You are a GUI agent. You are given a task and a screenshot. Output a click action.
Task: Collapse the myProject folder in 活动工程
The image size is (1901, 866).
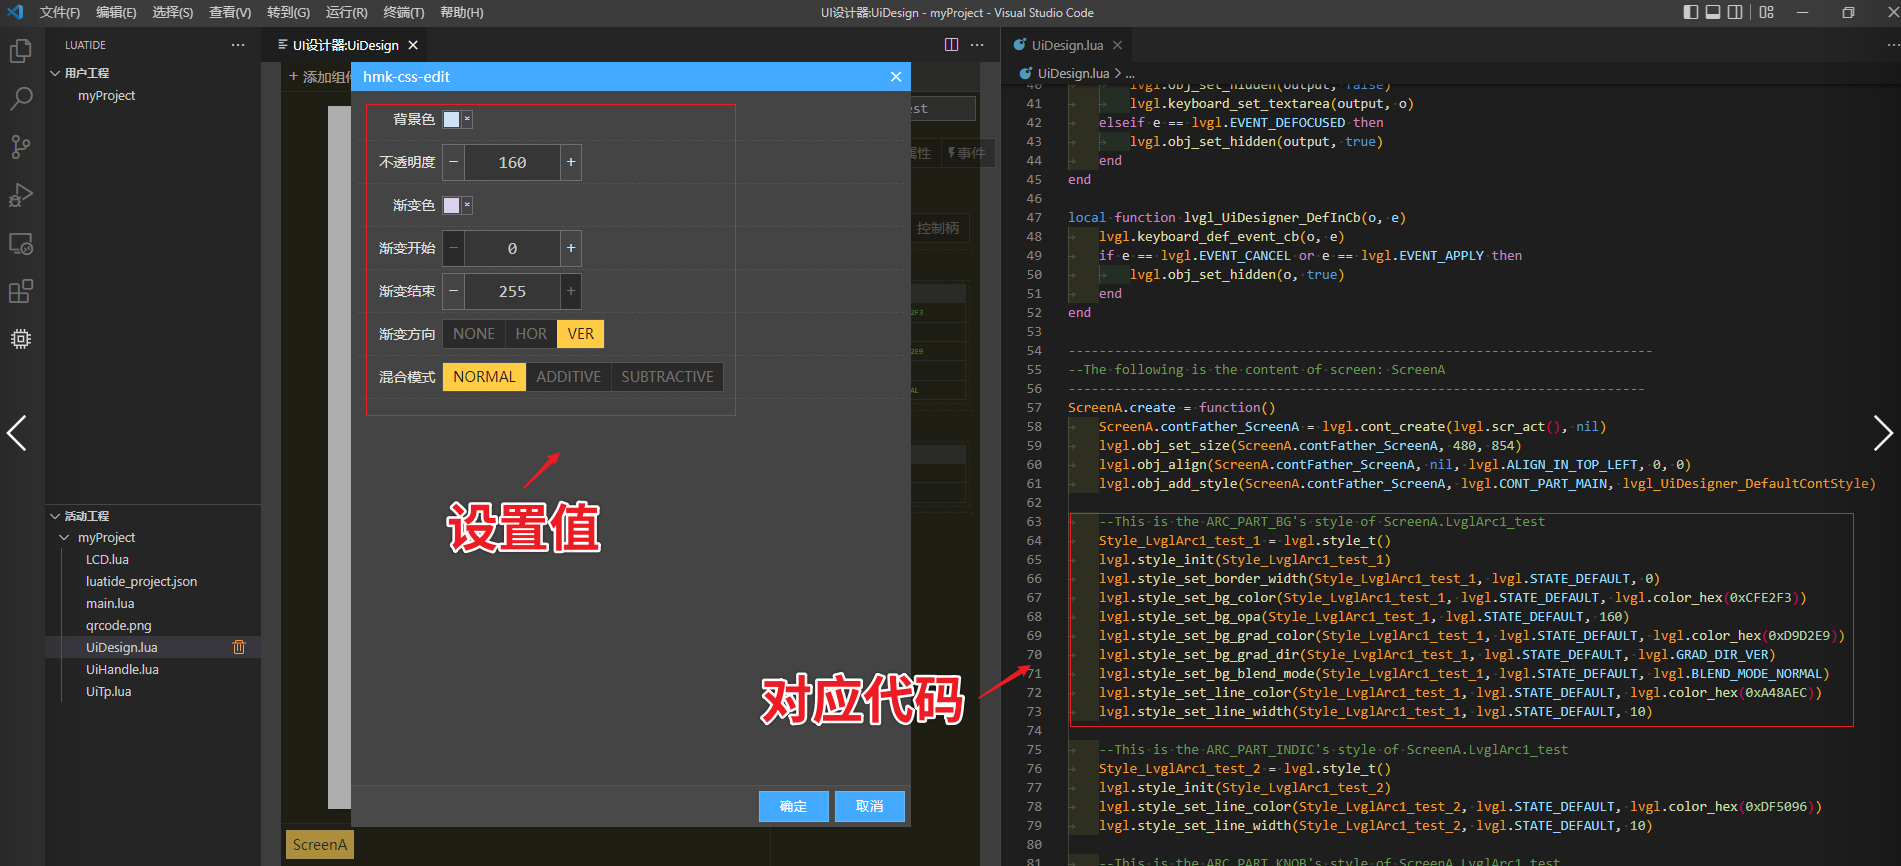click(65, 538)
